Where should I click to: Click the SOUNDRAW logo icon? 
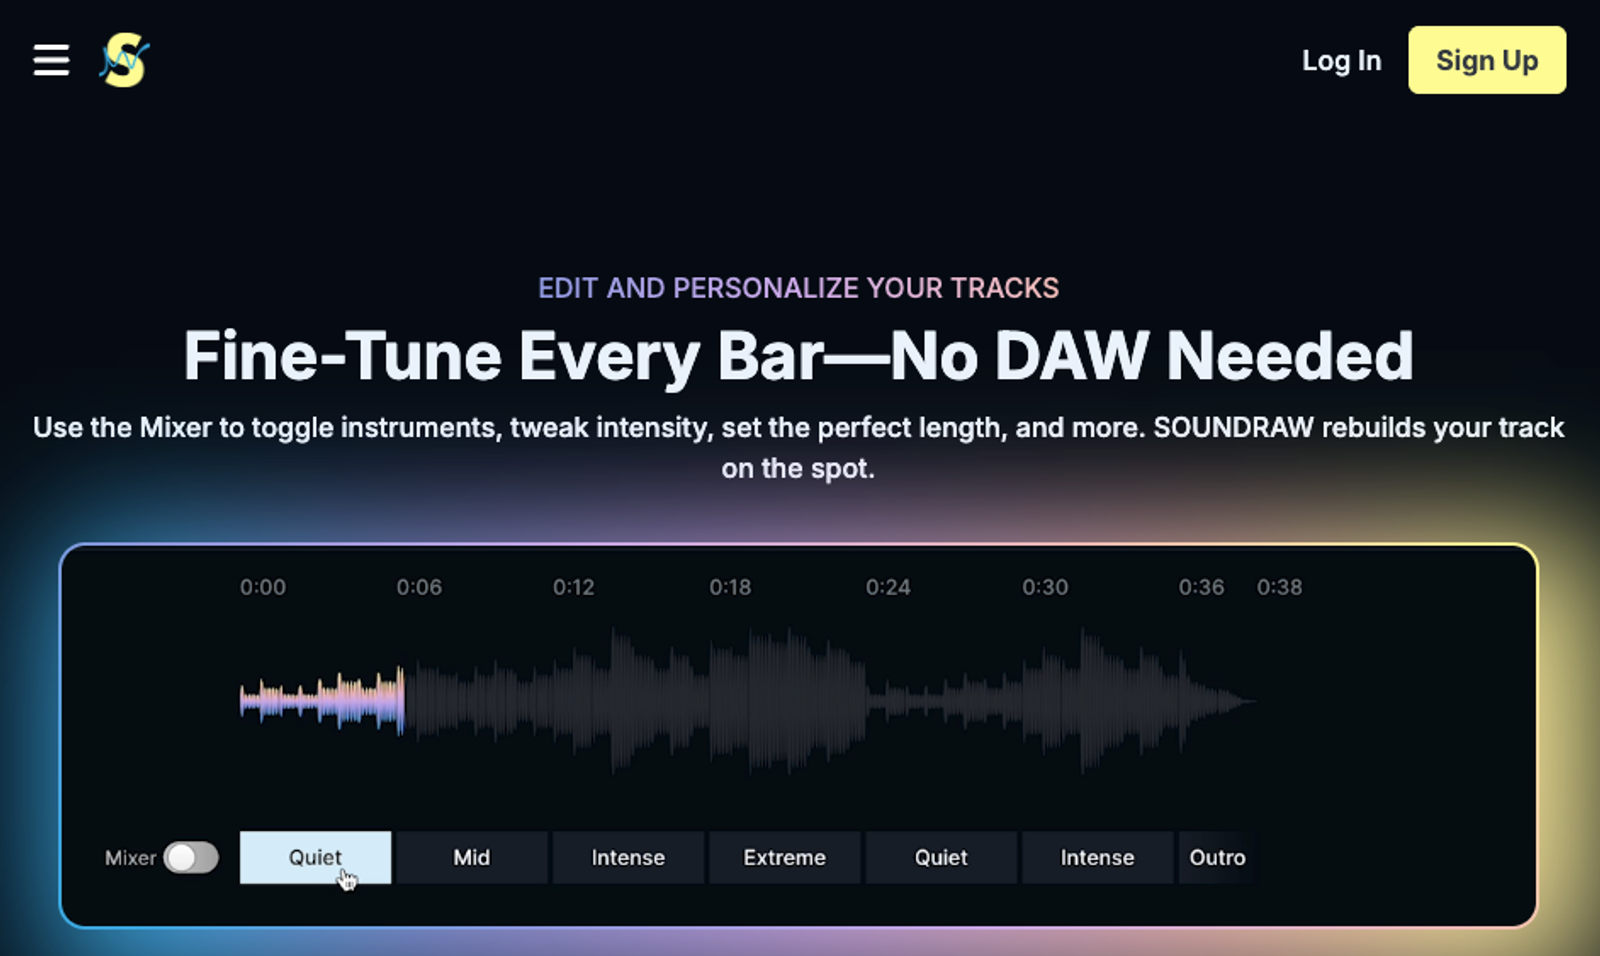click(125, 60)
